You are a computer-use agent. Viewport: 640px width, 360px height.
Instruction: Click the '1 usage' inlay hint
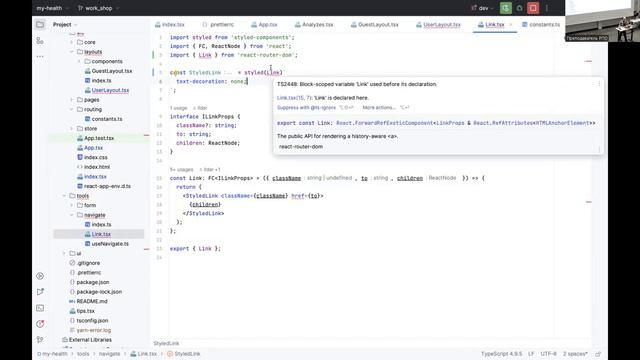178,108
